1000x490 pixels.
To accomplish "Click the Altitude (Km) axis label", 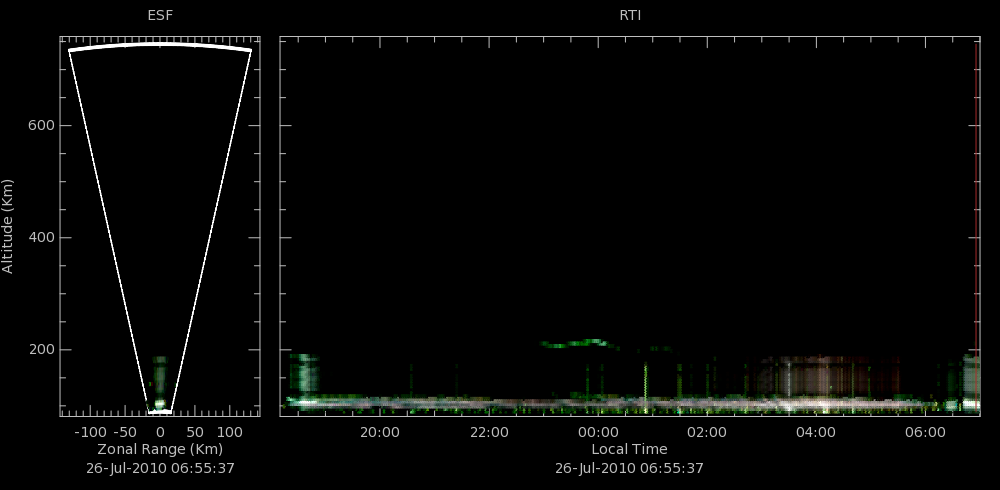I will (x=8, y=226).
